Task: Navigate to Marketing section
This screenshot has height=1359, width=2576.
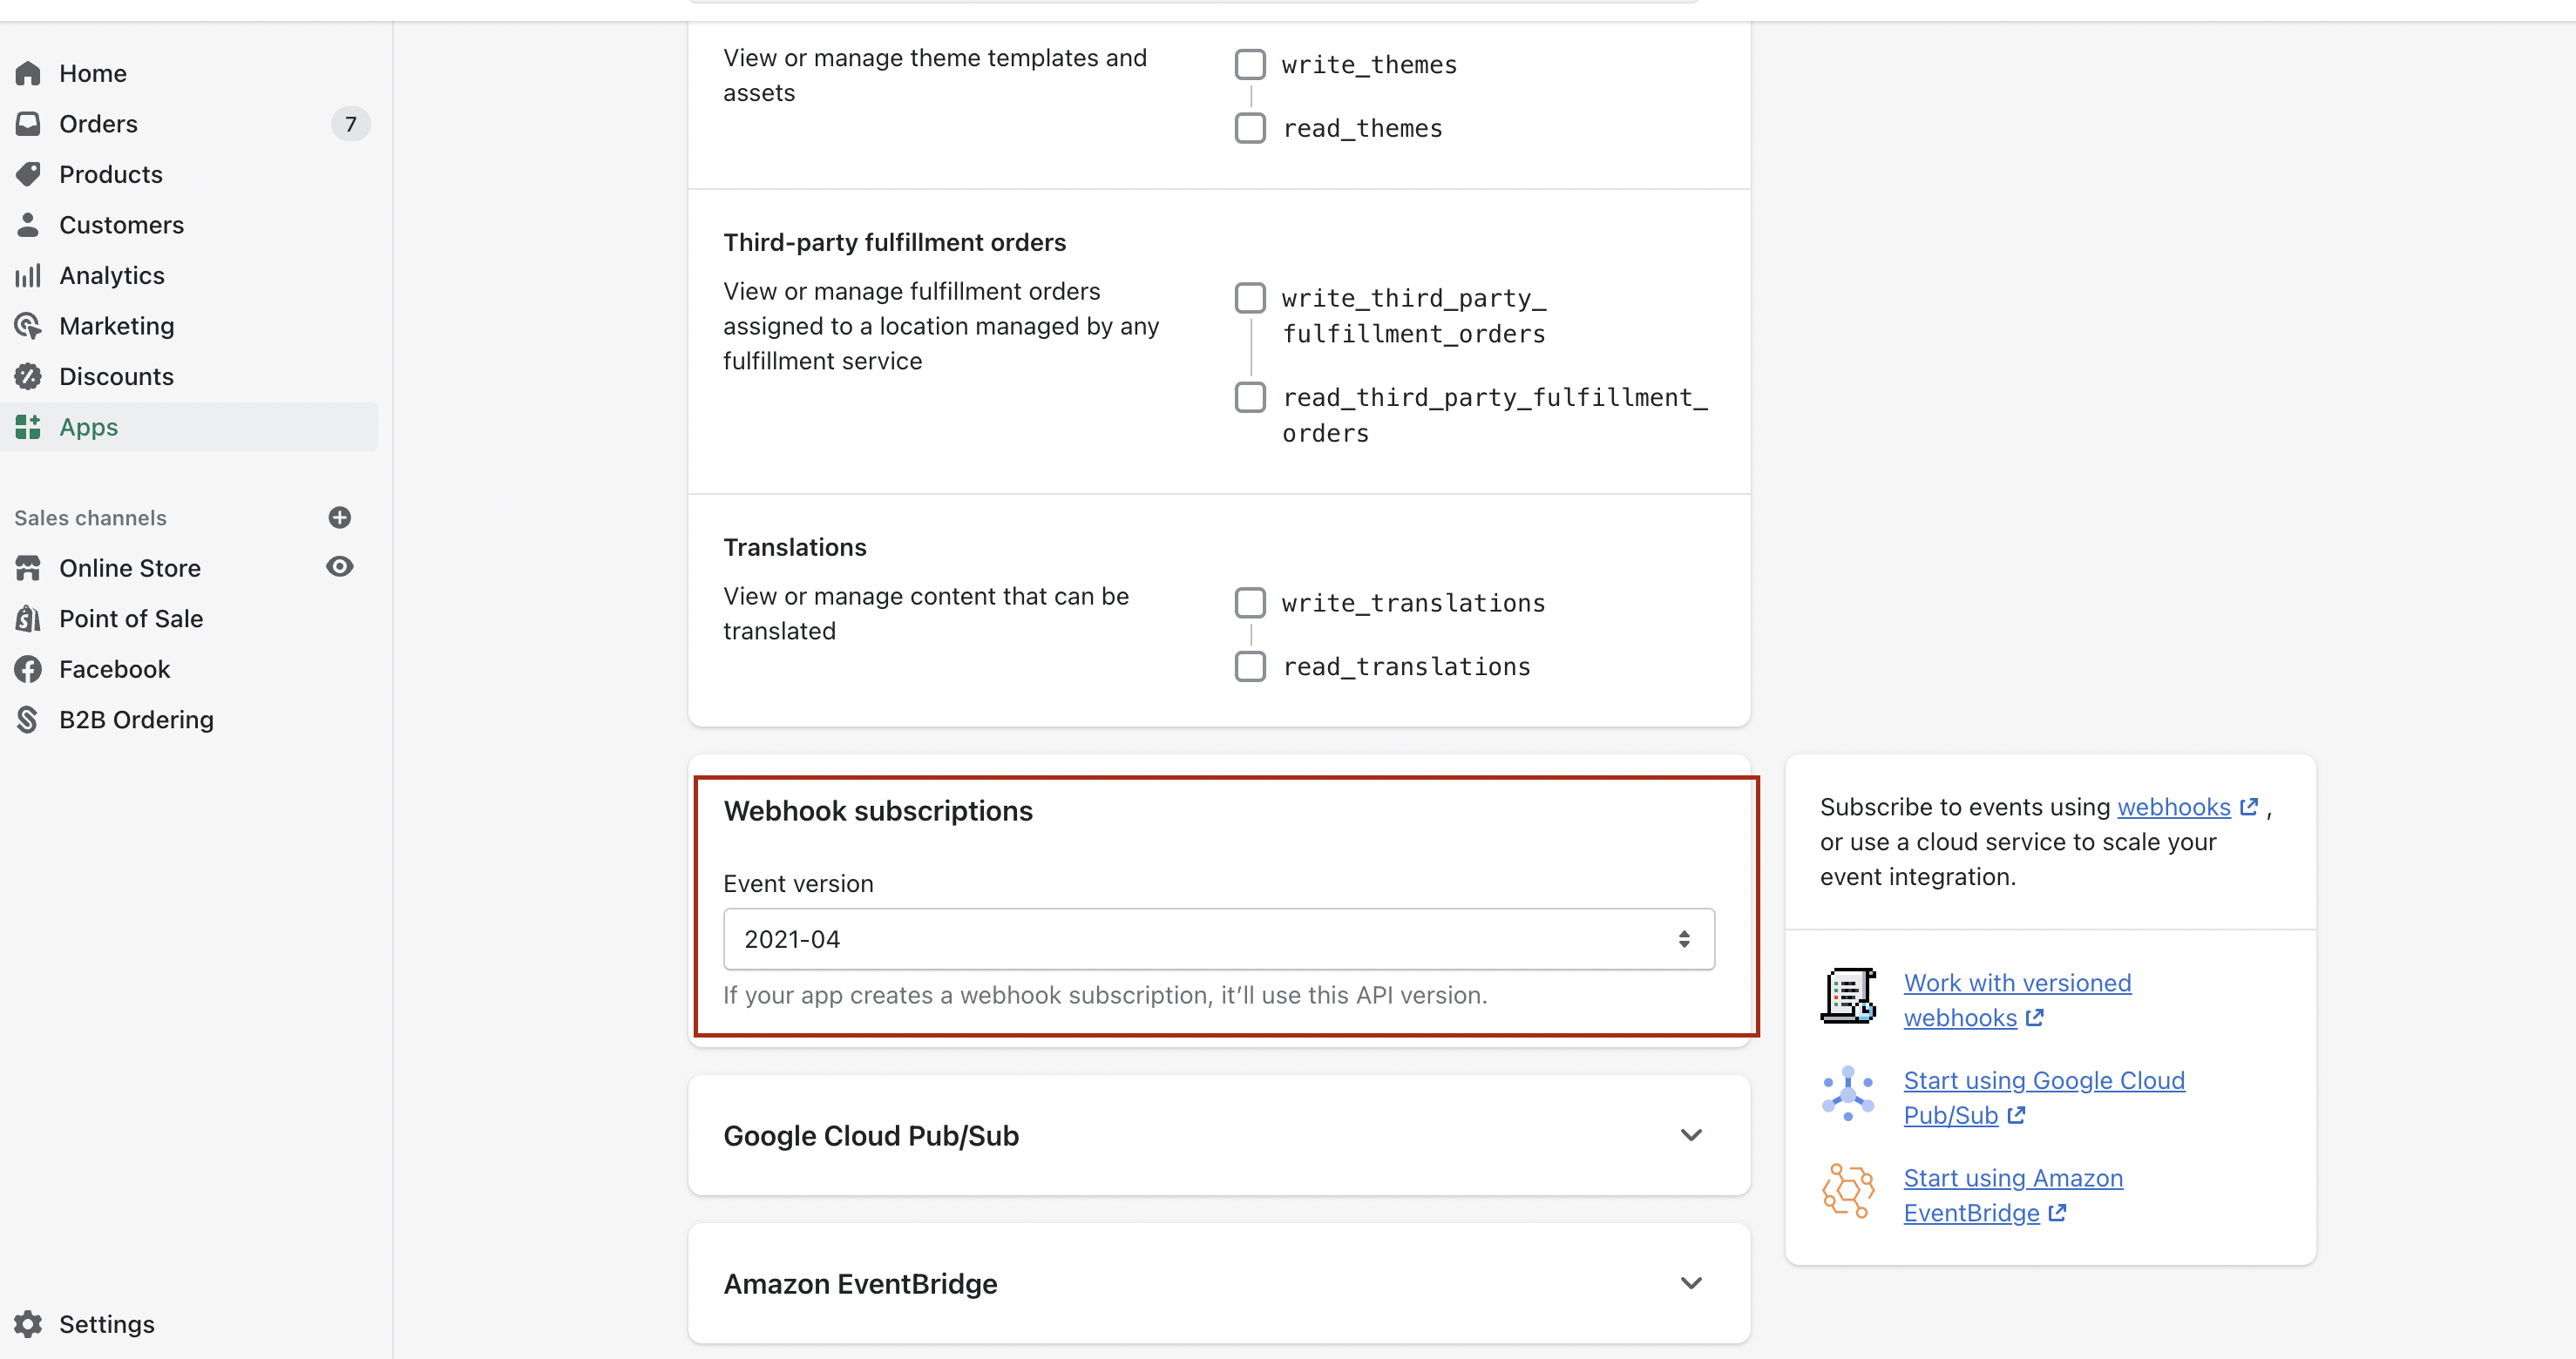Action: point(116,326)
